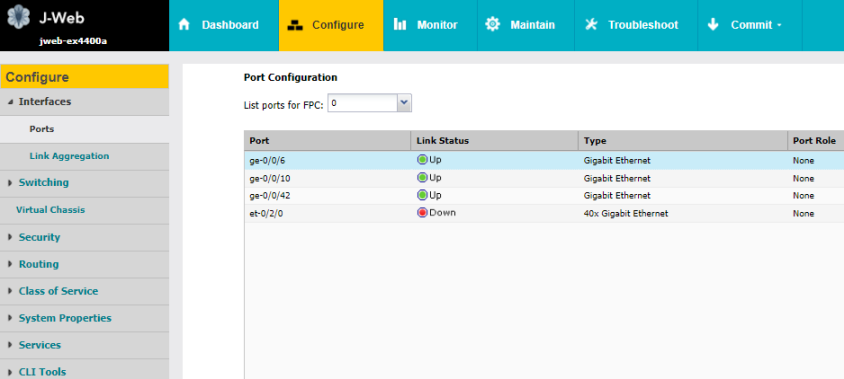This screenshot has height=379, width=844.
Task: Click the Down status text for et-0/2/0
Action: coord(442,213)
